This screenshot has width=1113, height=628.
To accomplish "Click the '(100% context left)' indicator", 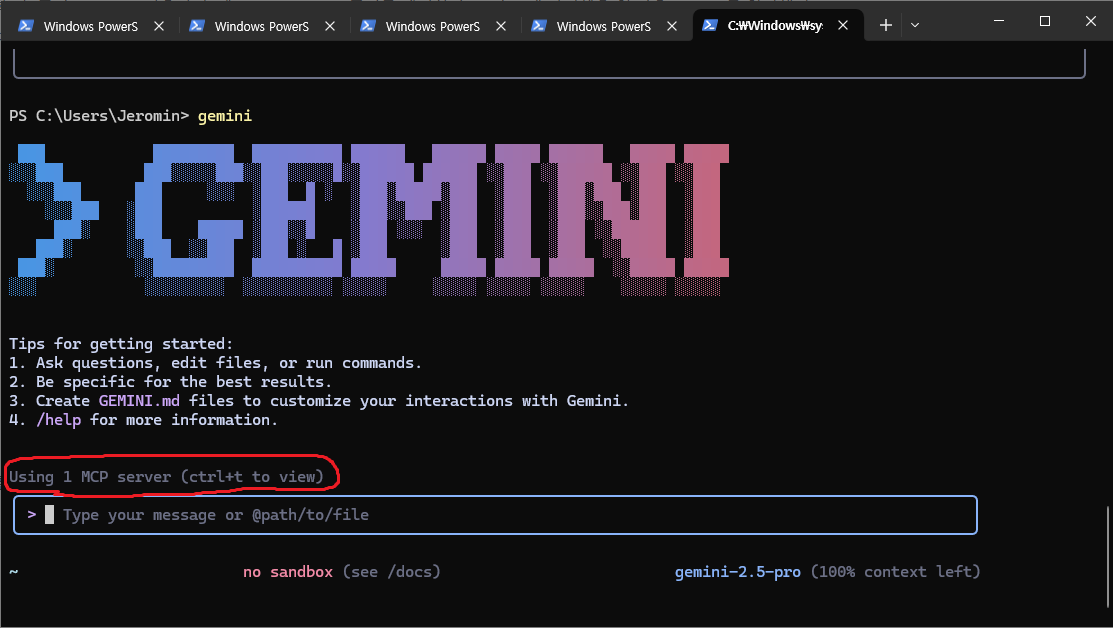I will click(x=896, y=572).
